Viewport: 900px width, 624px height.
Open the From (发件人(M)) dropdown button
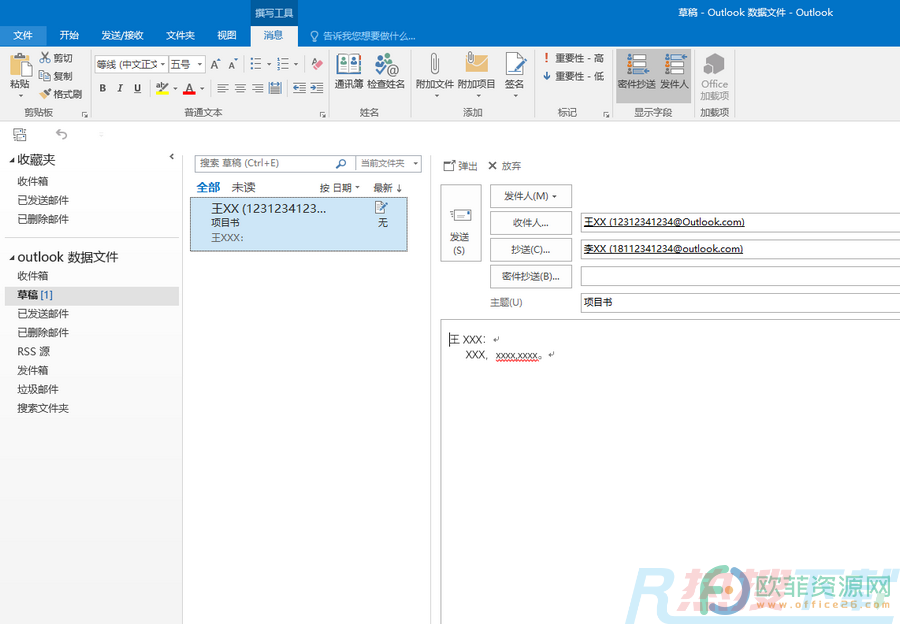530,196
